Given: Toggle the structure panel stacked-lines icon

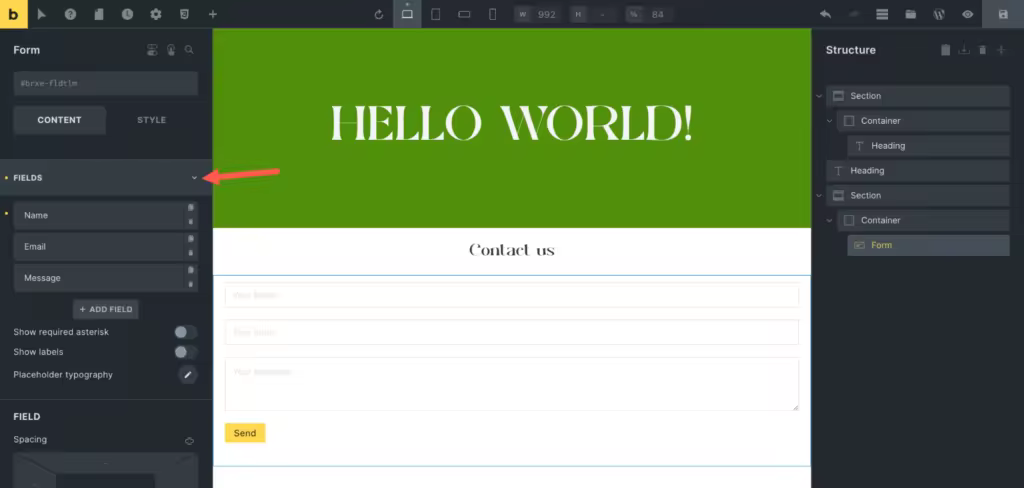Looking at the screenshot, I should coord(882,14).
